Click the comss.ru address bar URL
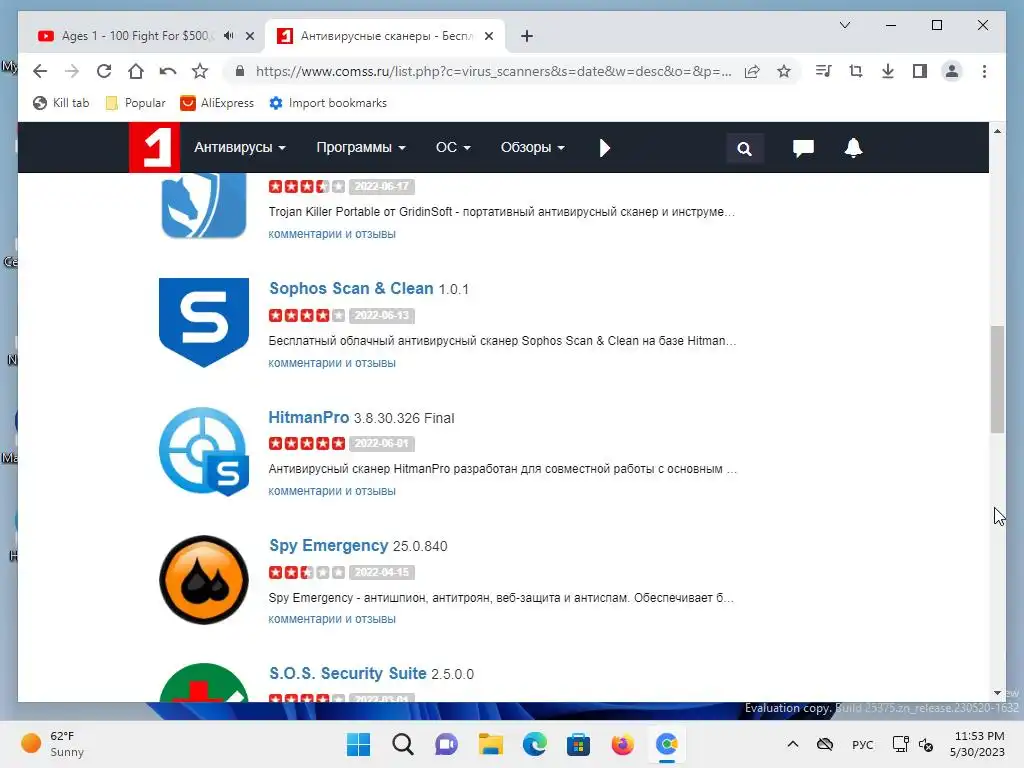The height and width of the screenshot is (768, 1024). point(493,71)
